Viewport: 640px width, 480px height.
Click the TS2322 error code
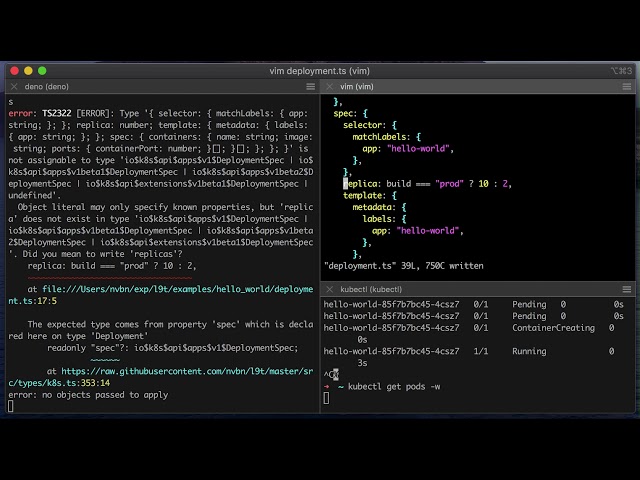pos(57,113)
